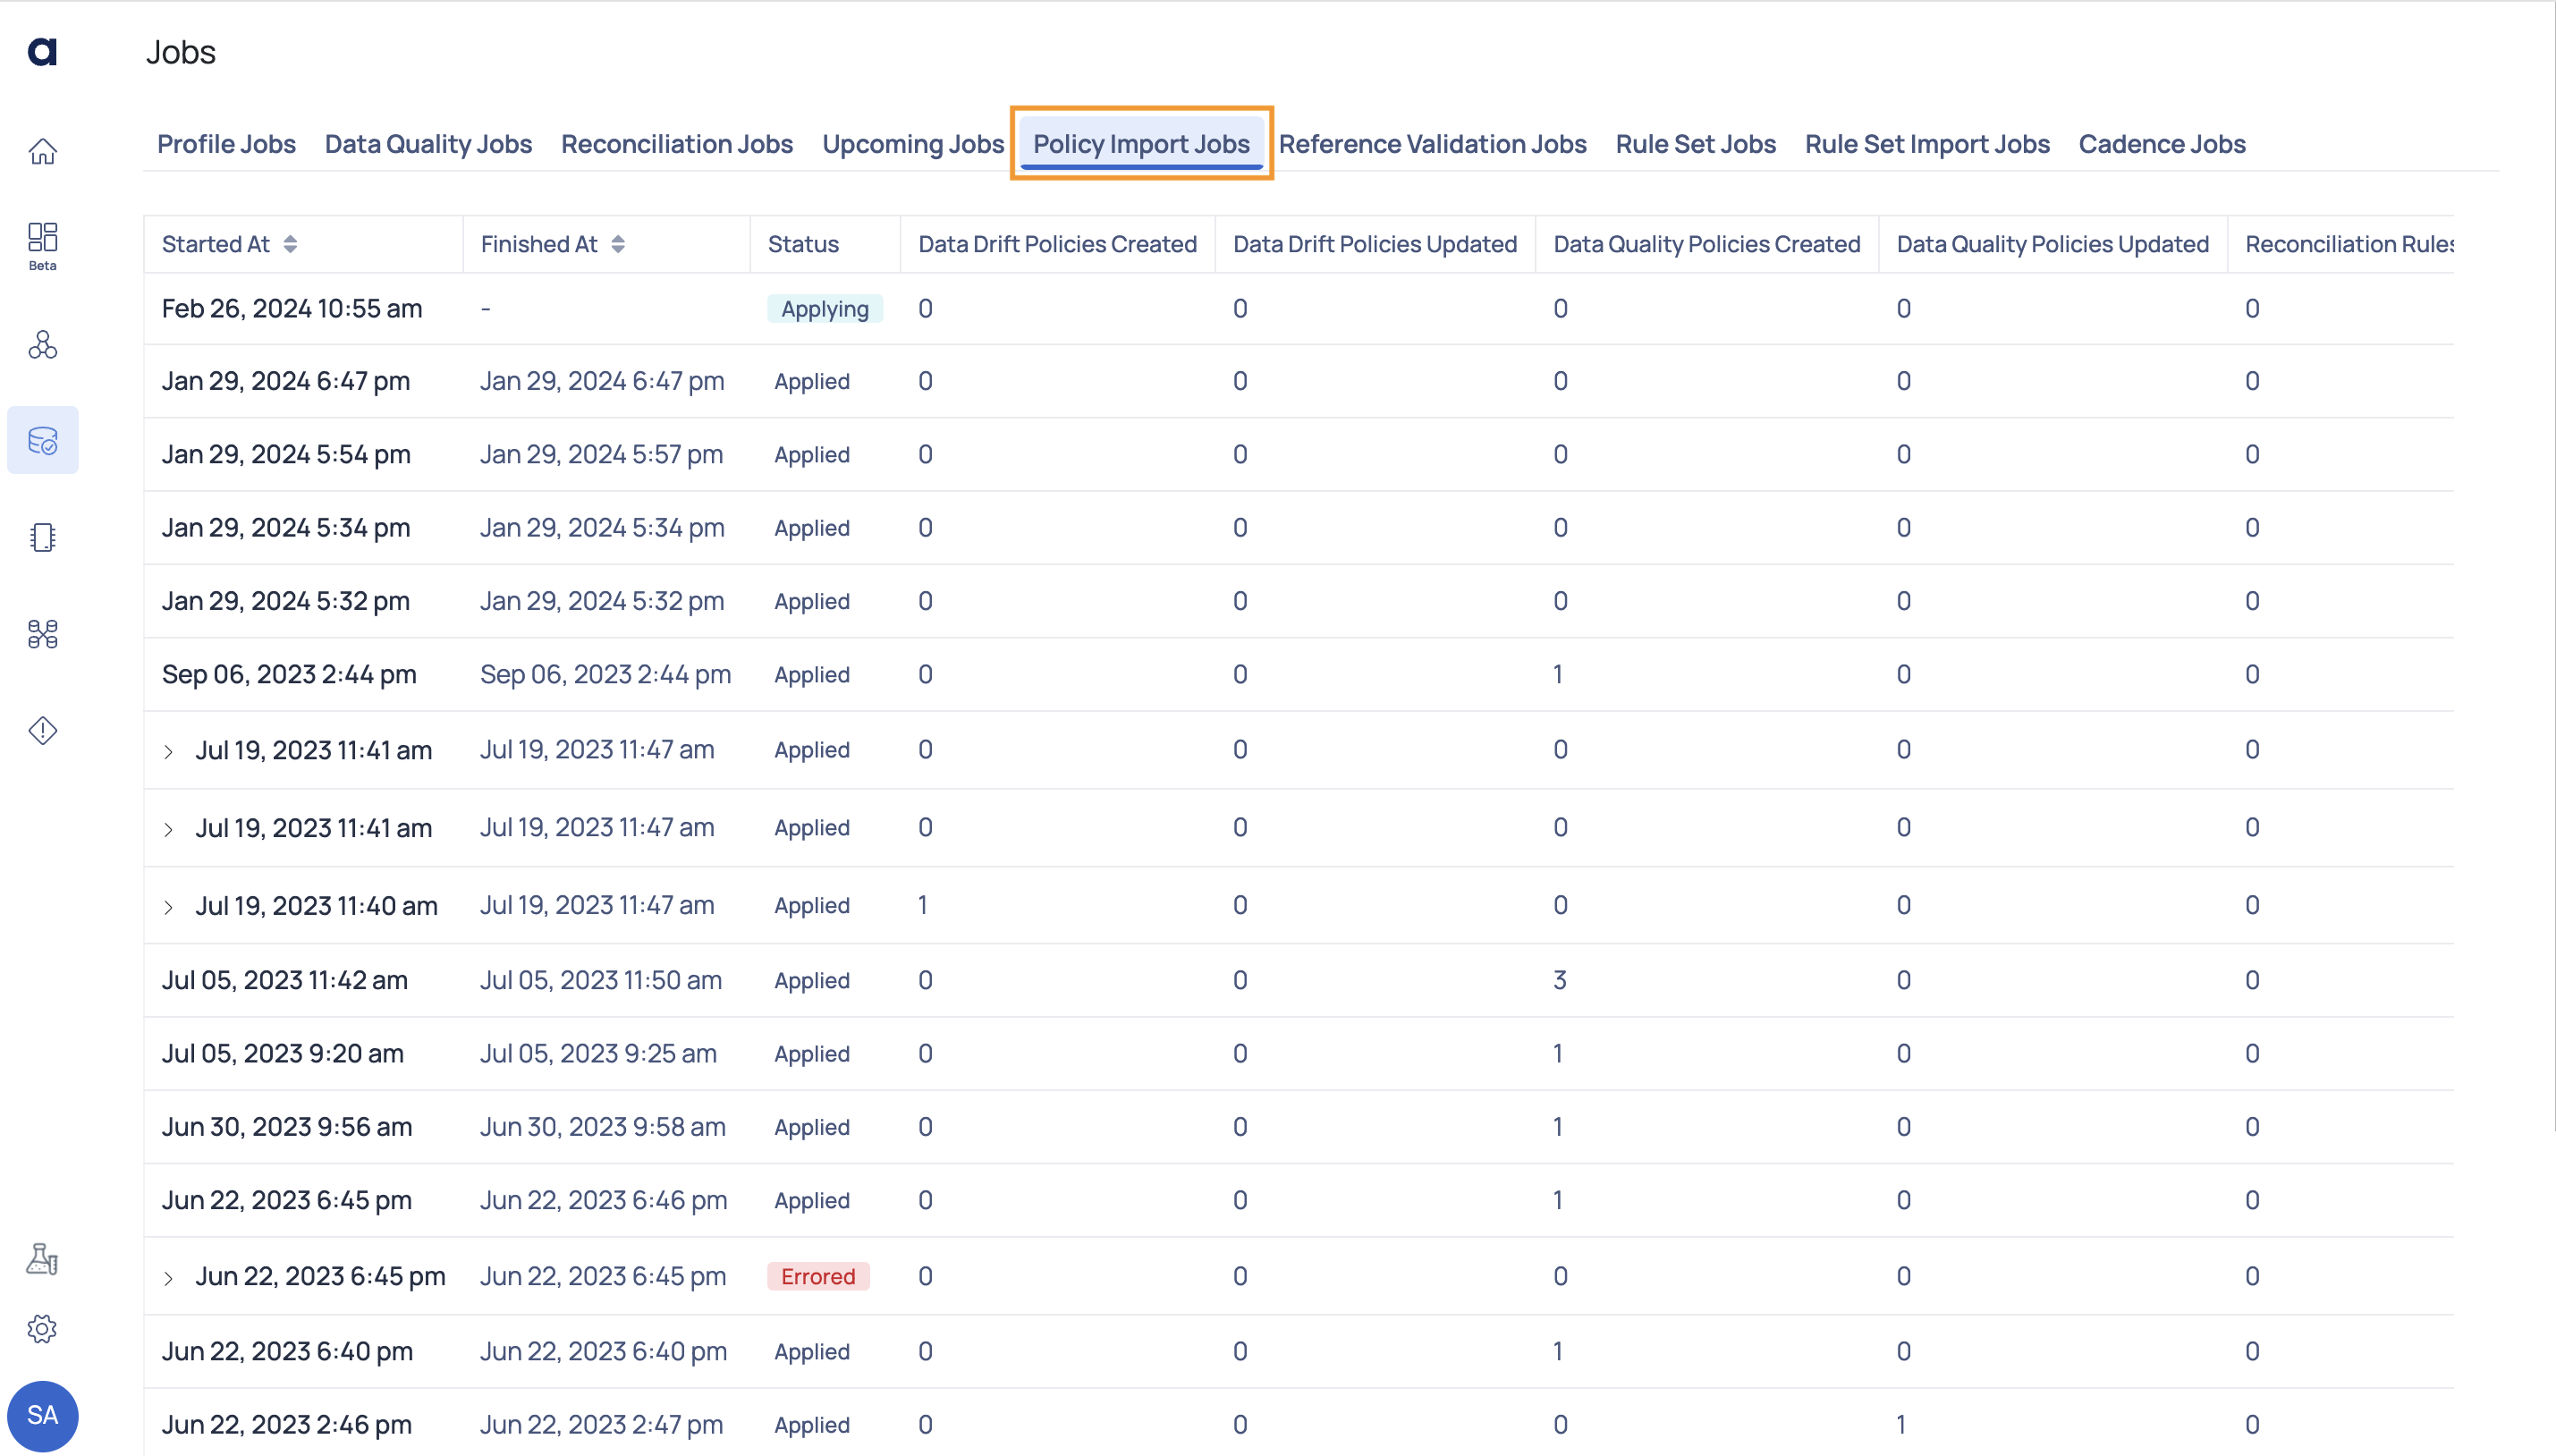Click value 3 in Data Quality Policies Created
2556x1456 pixels.
[1560, 980]
